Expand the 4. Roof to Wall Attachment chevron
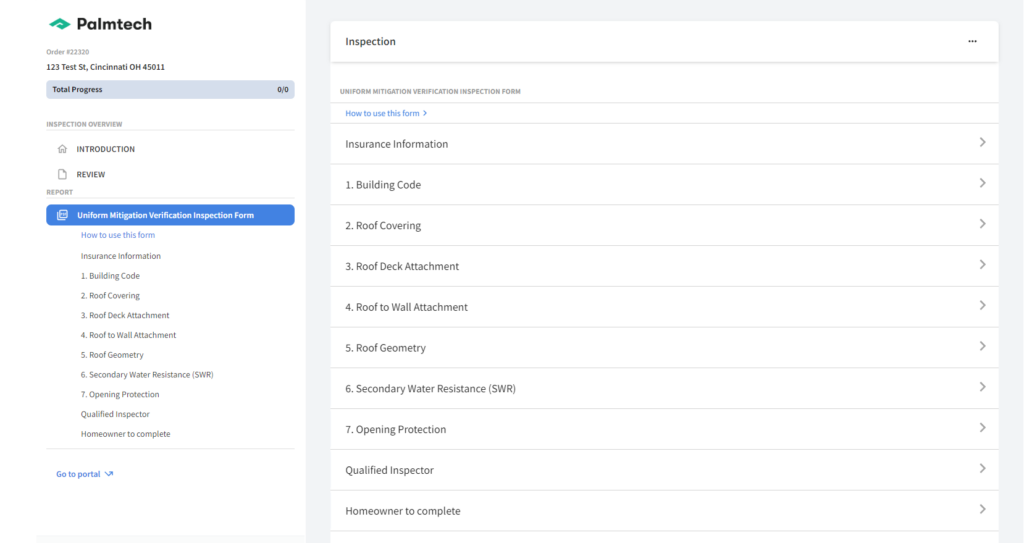 click(x=982, y=306)
